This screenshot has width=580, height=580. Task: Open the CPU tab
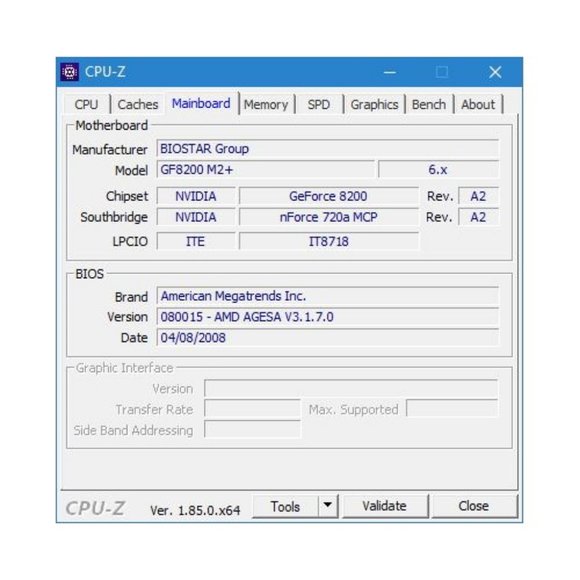pyautogui.click(x=87, y=104)
